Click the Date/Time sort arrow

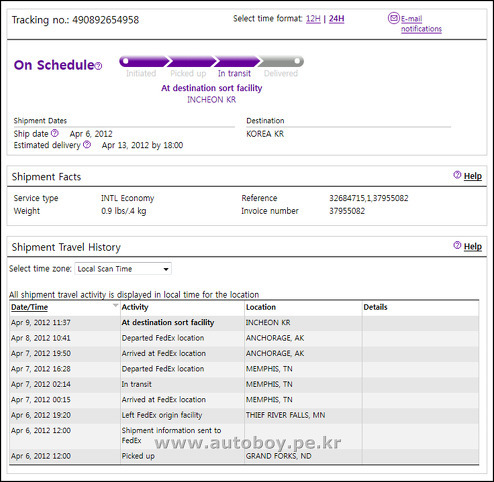115,305
